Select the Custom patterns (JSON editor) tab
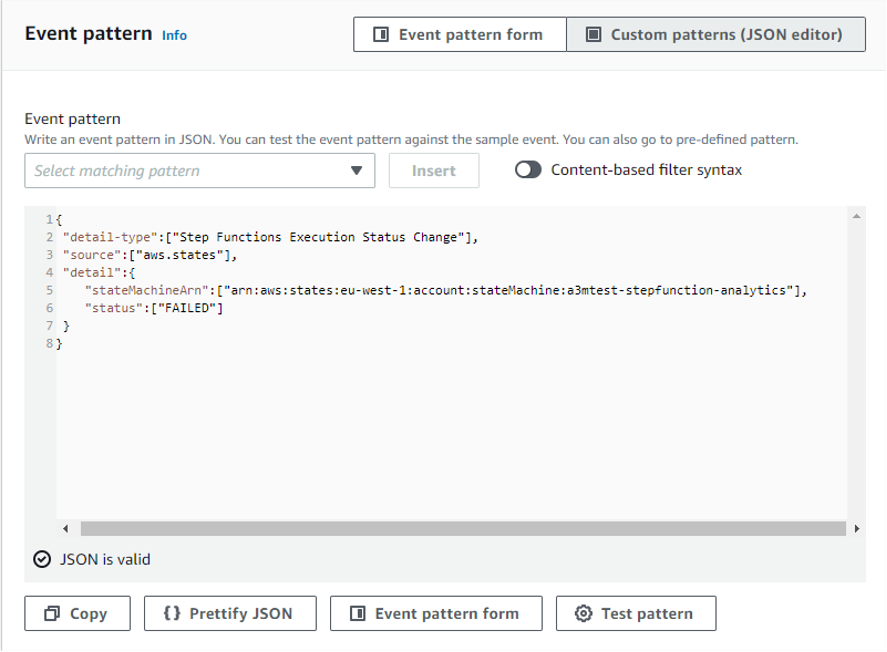Screen dimensions: 887x652 tap(715, 35)
